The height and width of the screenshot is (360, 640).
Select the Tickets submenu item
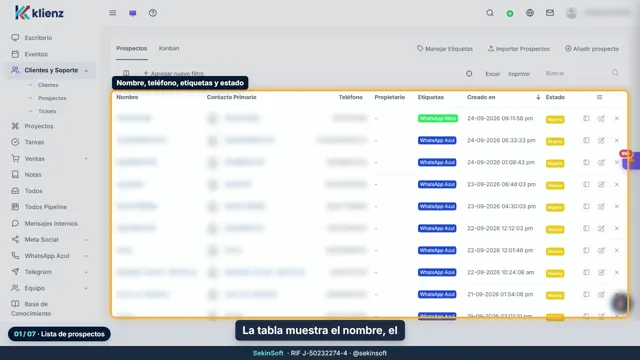(x=47, y=111)
